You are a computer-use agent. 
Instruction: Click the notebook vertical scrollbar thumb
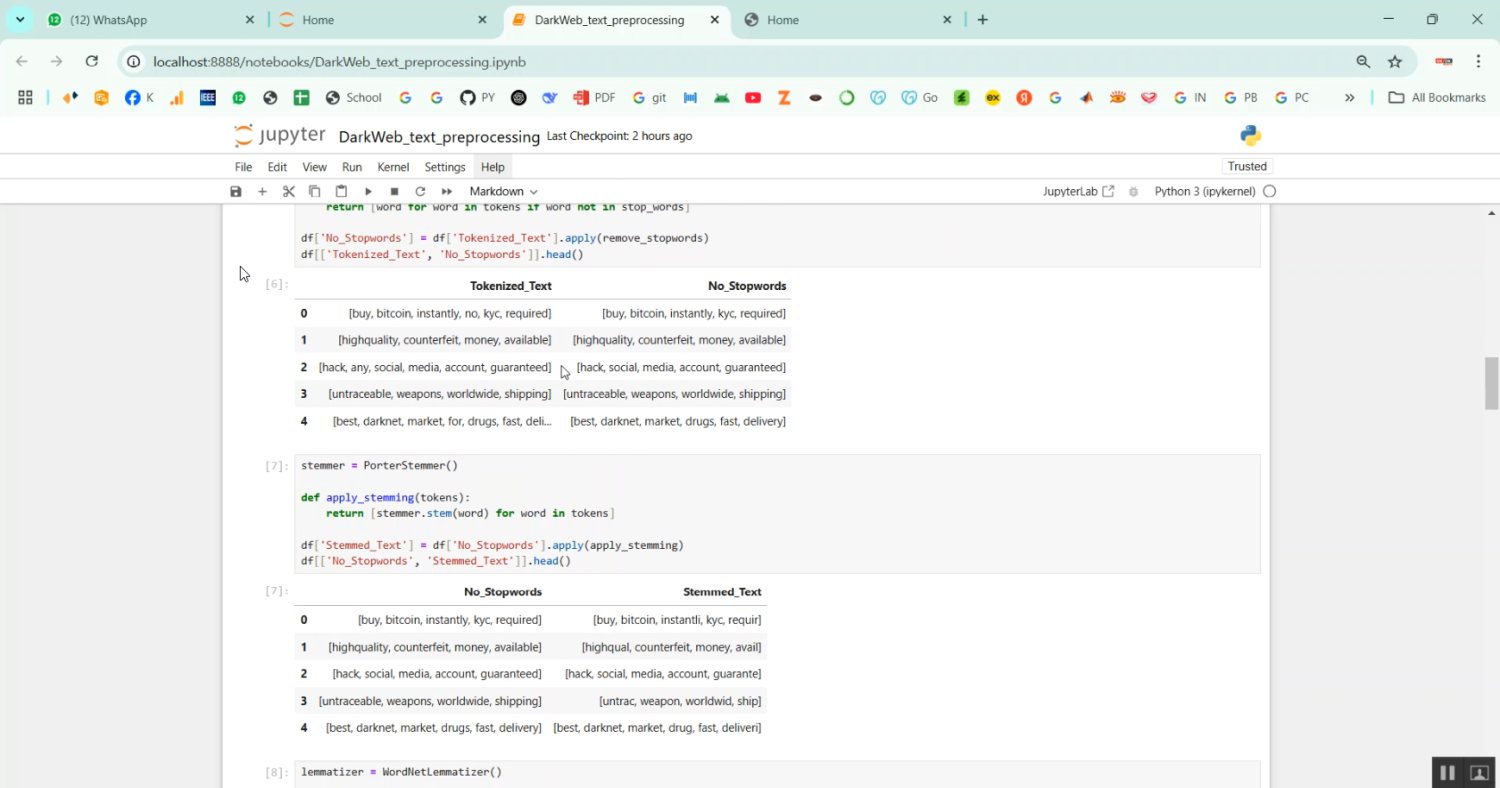tap(1491, 383)
